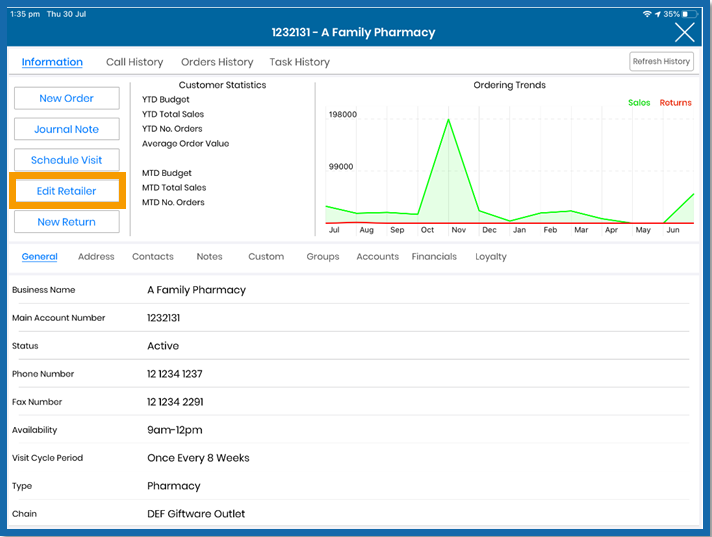712x537 pixels.
Task: Click the Average Order Value label
Action: coord(185,143)
